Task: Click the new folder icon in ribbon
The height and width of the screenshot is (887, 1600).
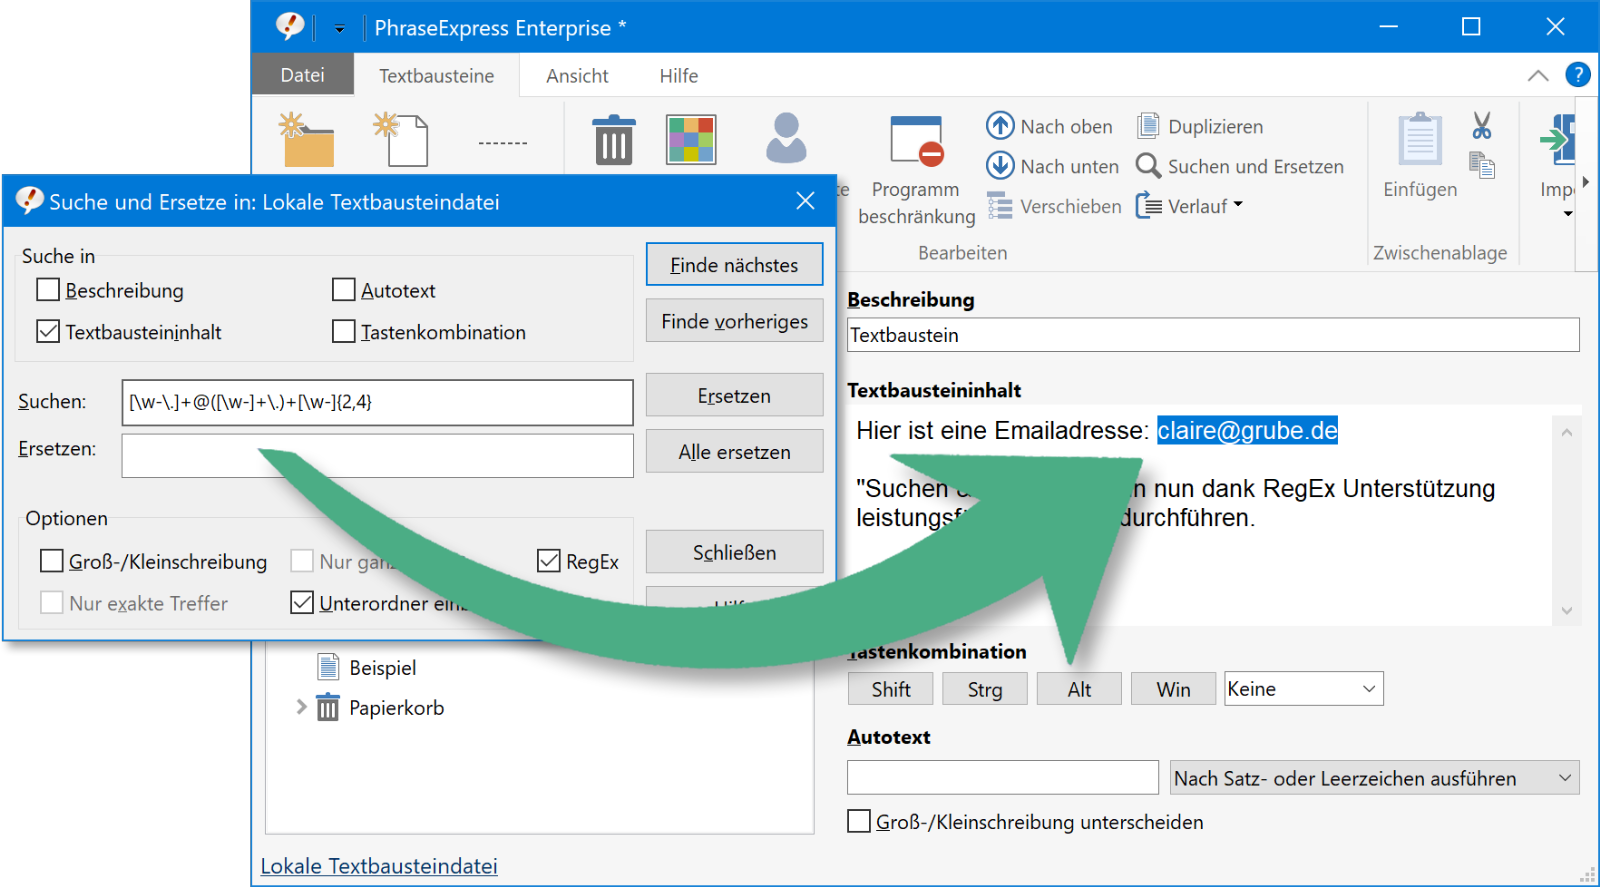Action: [306, 140]
